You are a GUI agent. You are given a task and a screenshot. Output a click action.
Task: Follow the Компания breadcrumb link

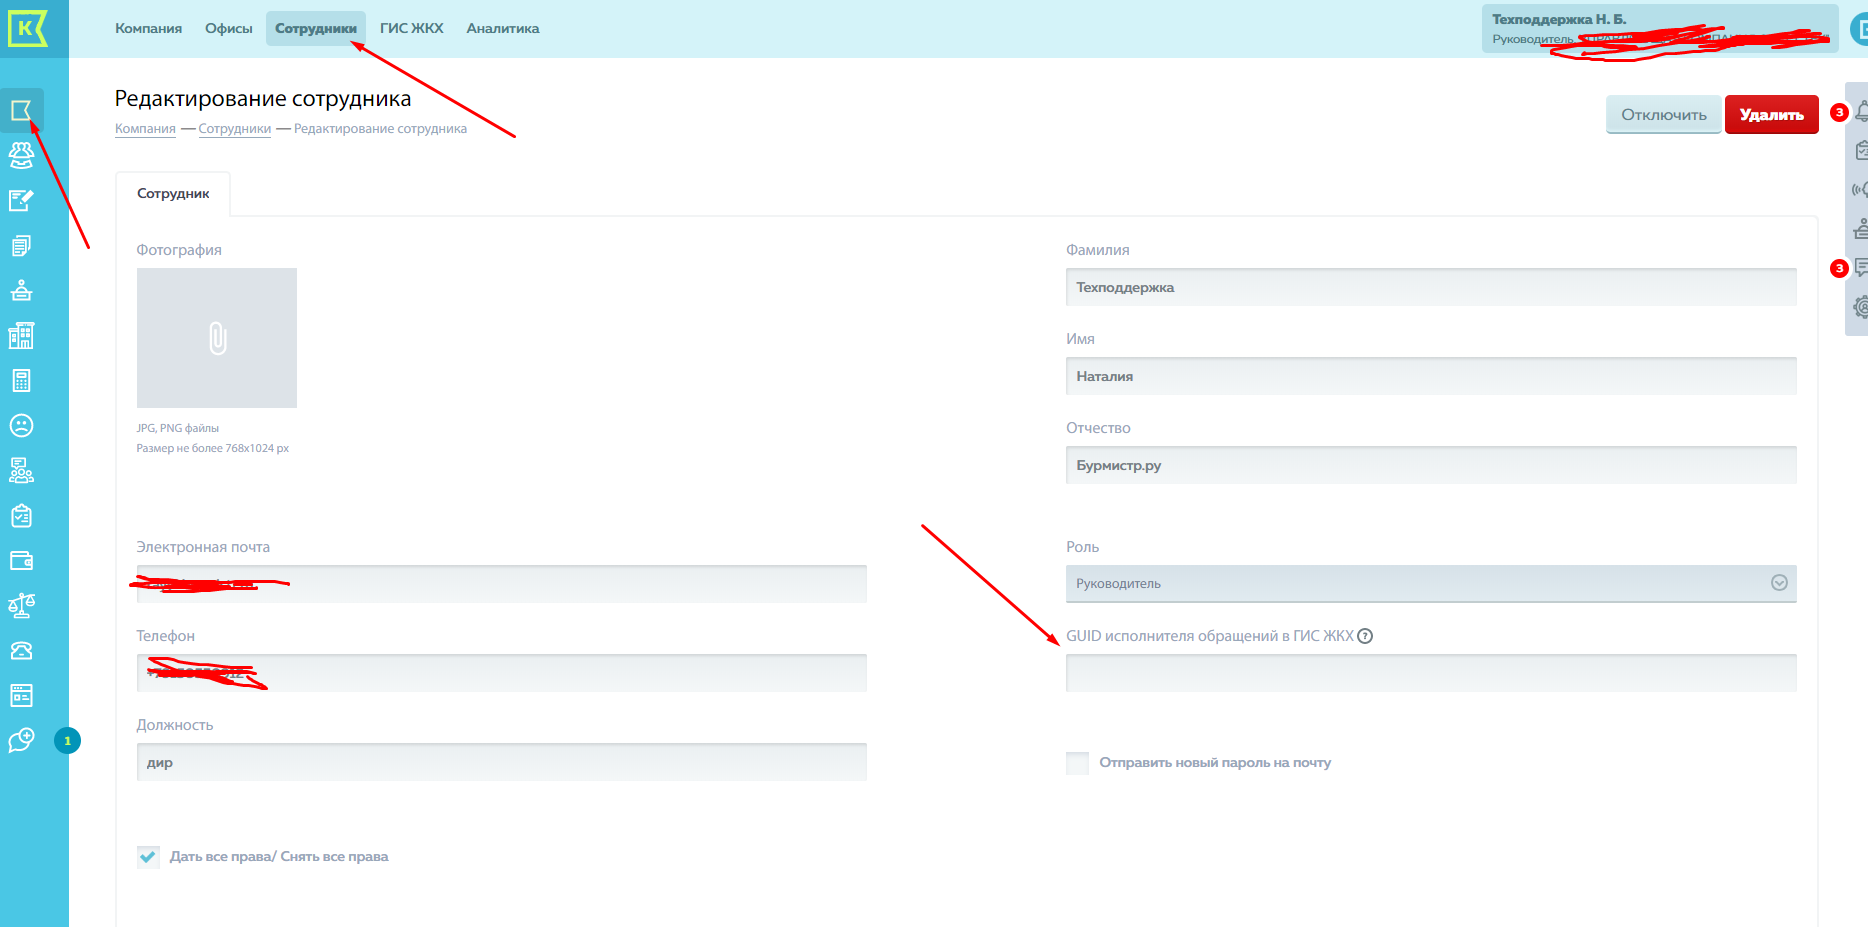click(145, 129)
